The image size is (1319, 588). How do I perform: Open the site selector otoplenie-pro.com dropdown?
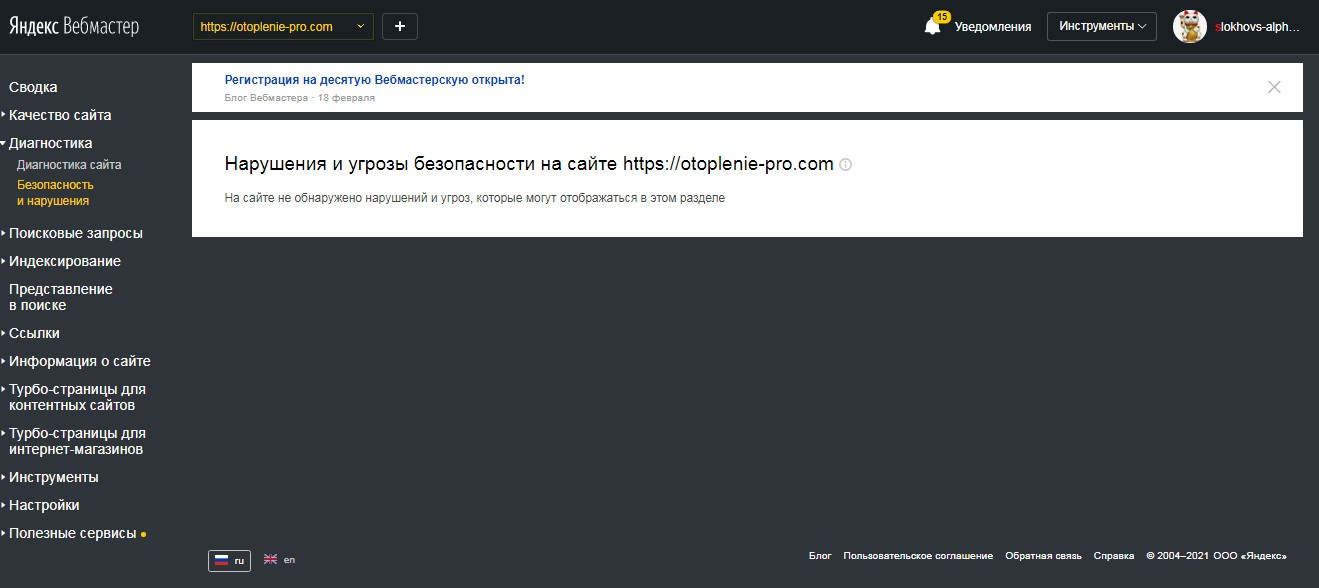point(283,27)
